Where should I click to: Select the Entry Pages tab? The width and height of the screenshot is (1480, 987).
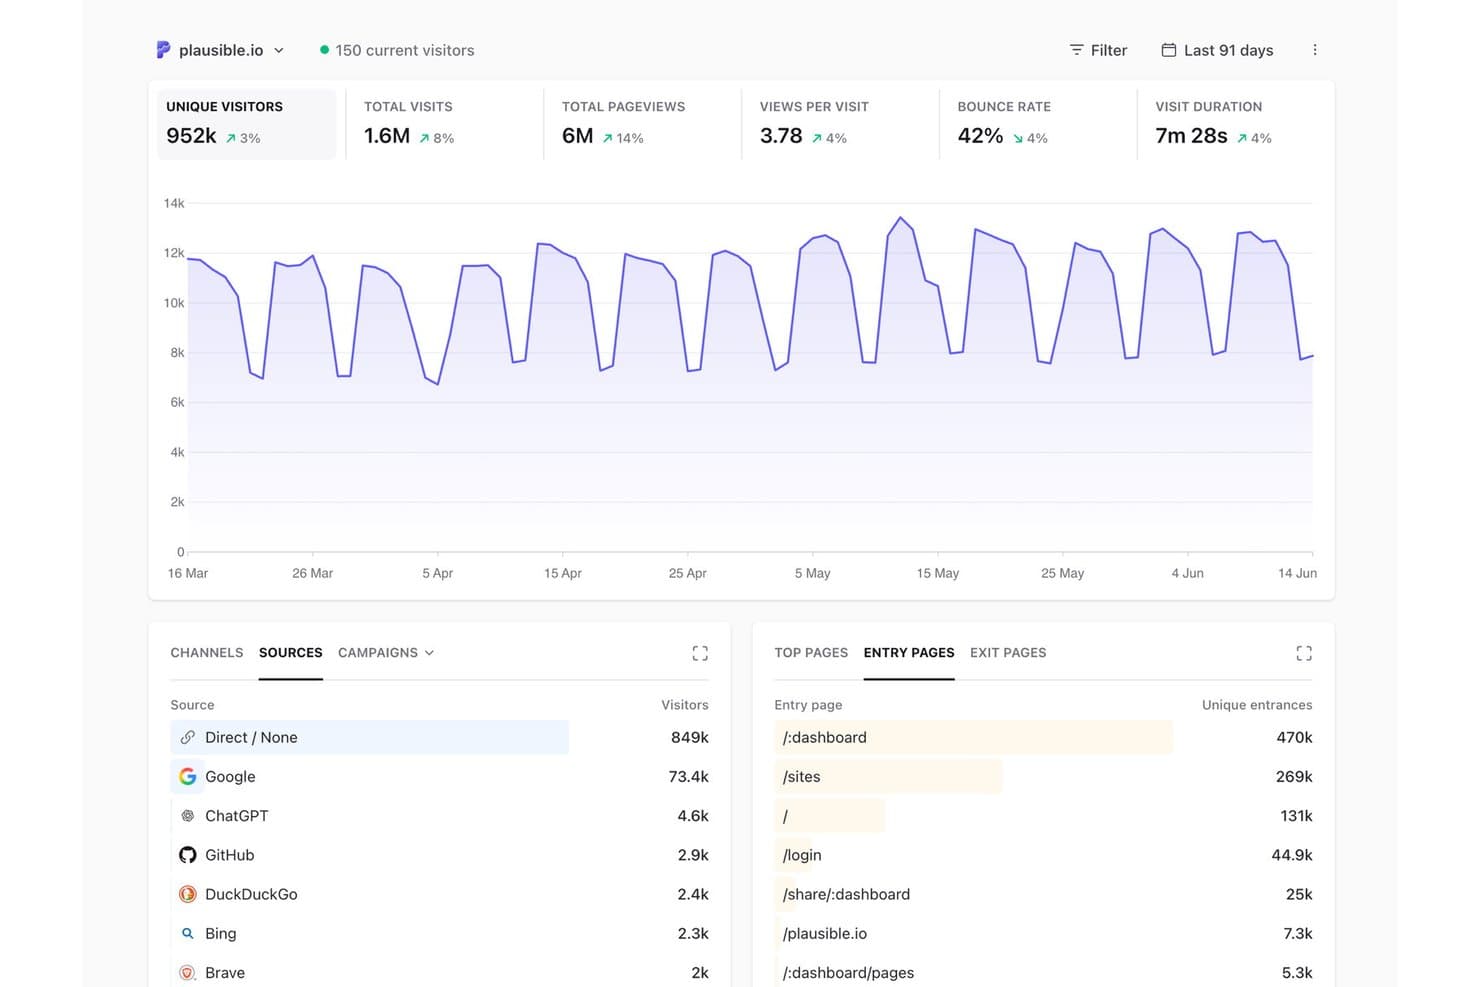click(x=909, y=652)
